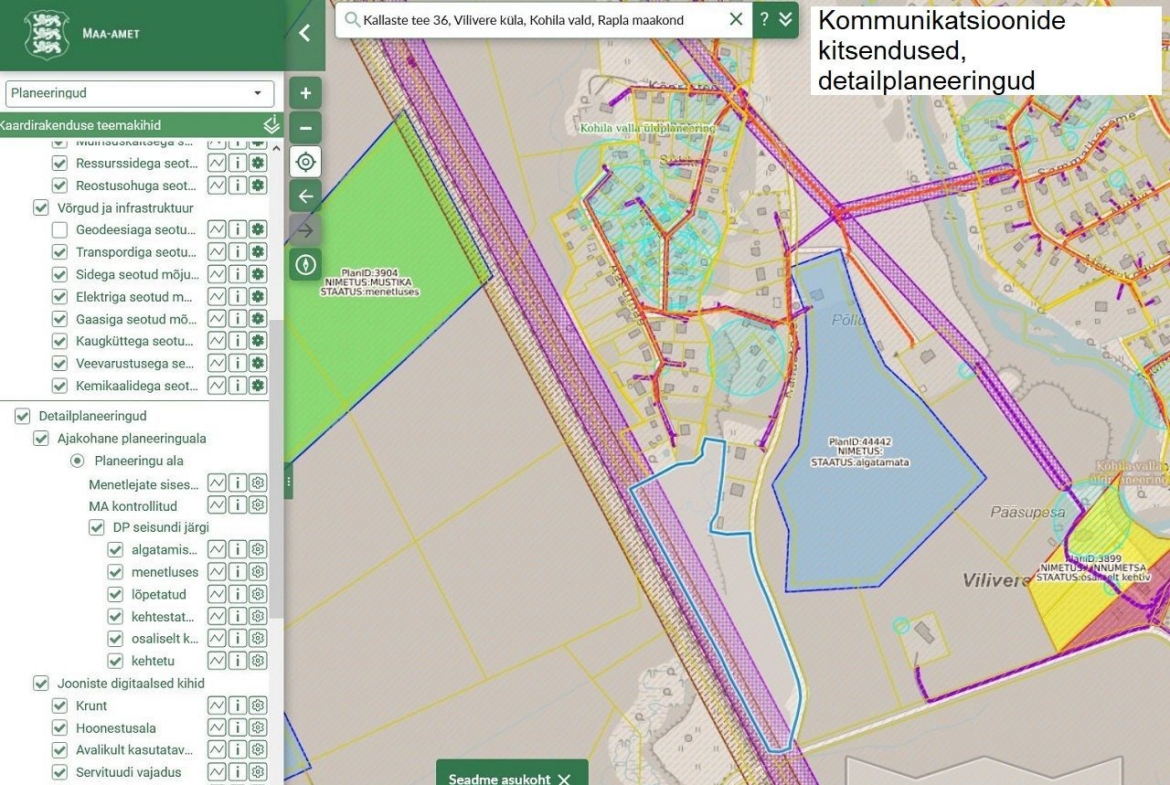This screenshot has height=785, width=1170.
Task: Reset map orientation with the compass icon
Action: (x=305, y=265)
